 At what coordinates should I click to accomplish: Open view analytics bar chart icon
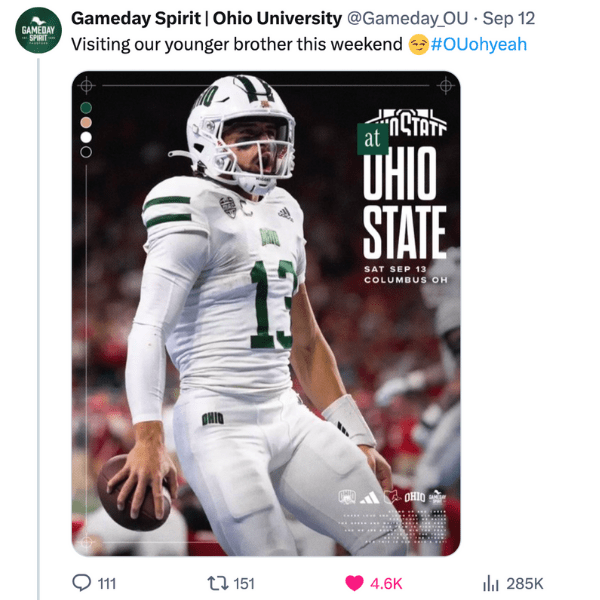491,583
